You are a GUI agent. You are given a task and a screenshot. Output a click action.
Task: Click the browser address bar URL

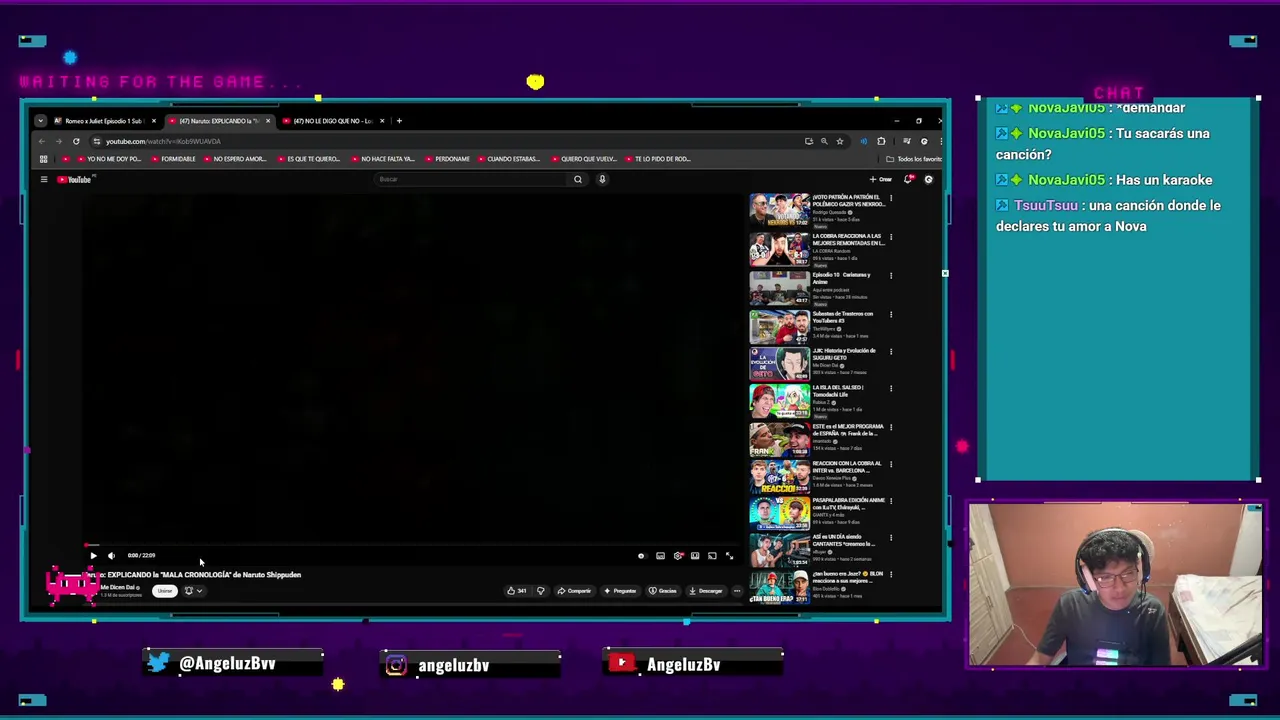(163, 141)
